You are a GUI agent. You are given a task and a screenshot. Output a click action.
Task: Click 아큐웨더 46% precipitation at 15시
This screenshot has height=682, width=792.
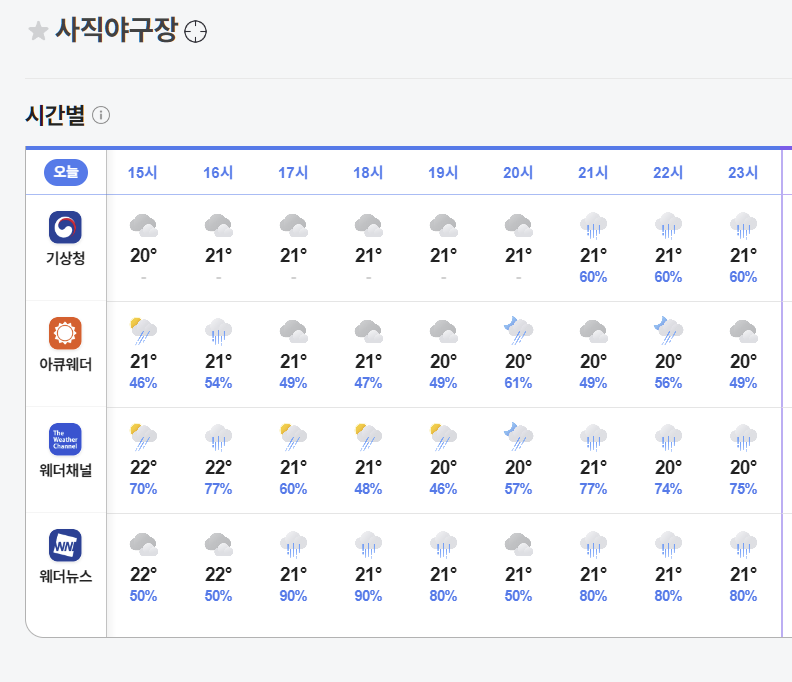coord(143,383)
